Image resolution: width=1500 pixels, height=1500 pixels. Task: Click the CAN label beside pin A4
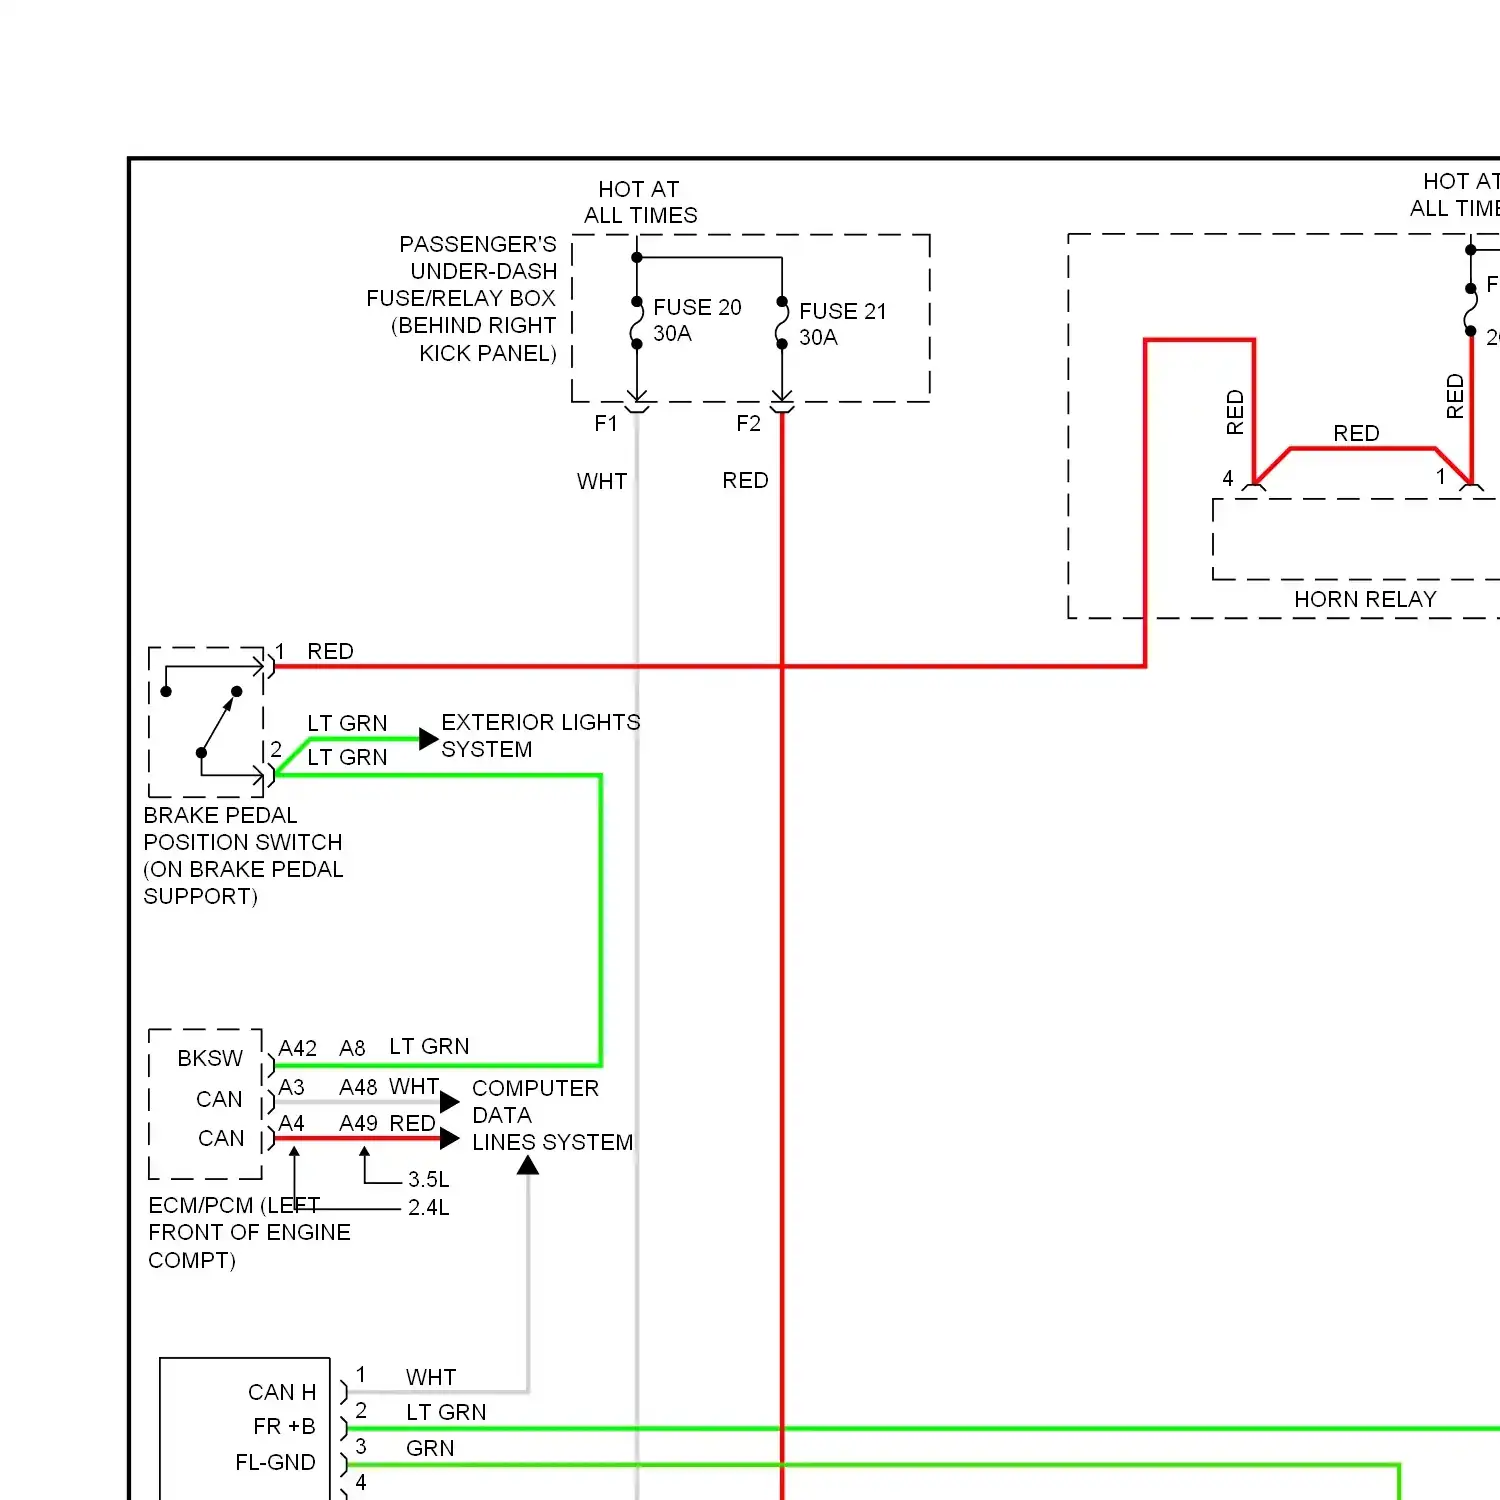coord(221,1138)
